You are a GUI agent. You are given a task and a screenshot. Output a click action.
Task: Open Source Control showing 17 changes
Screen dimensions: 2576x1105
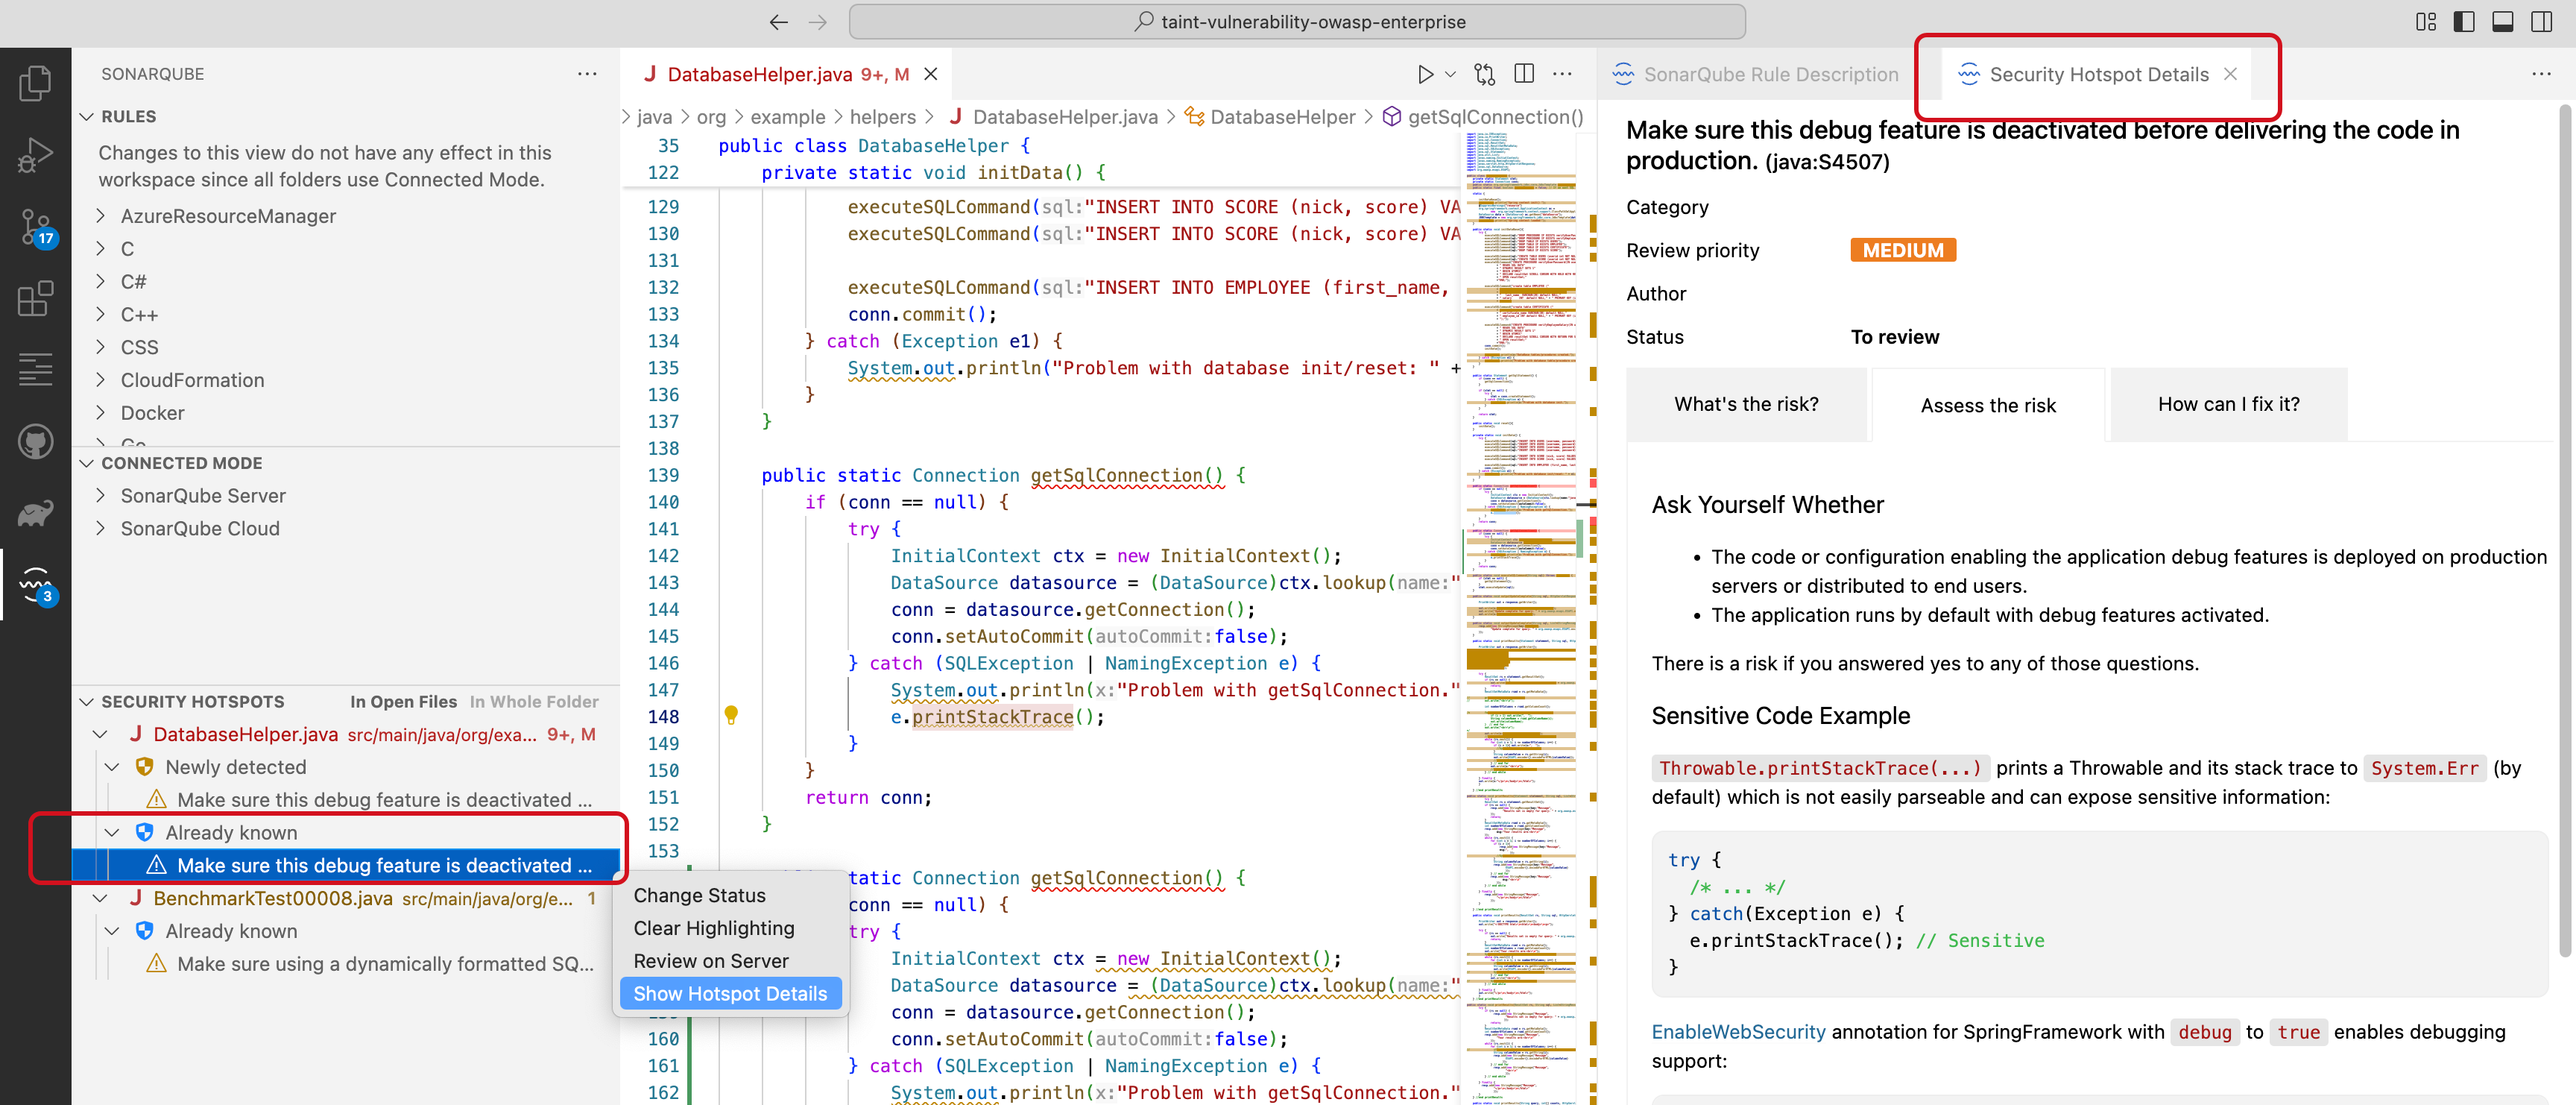coord(36,227)
